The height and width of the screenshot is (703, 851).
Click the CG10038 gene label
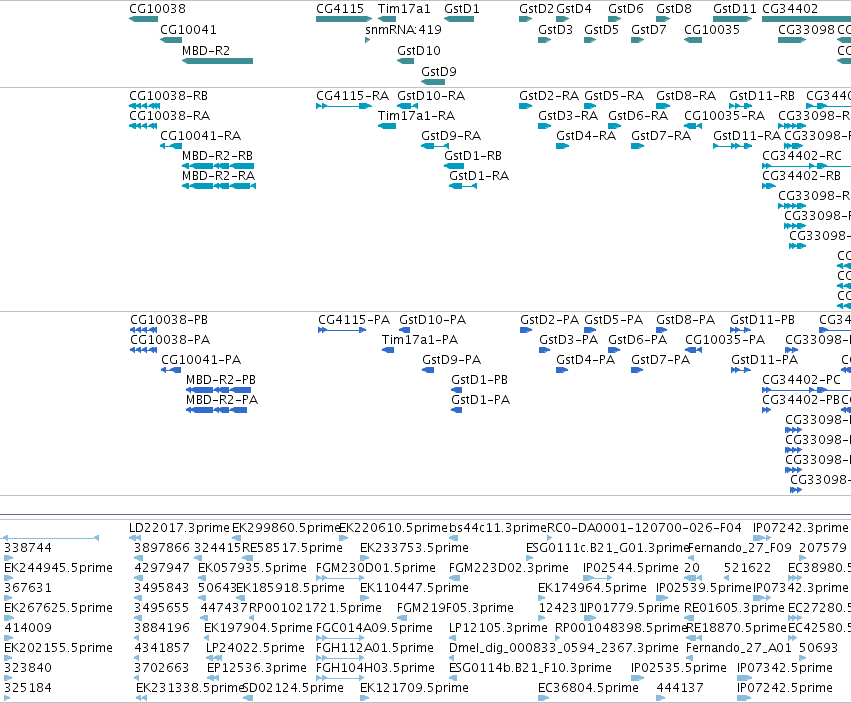[157, 9]
